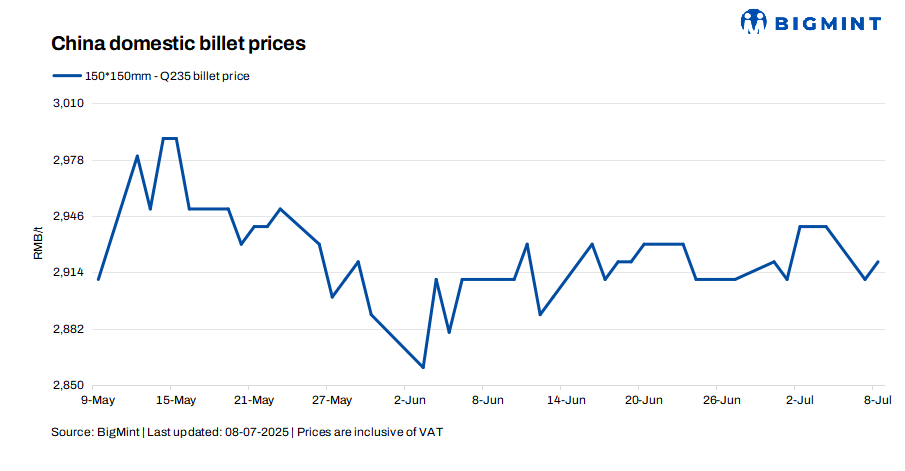
Task: Click the 2,946 y-axis tick label
Action: (68, 216)
